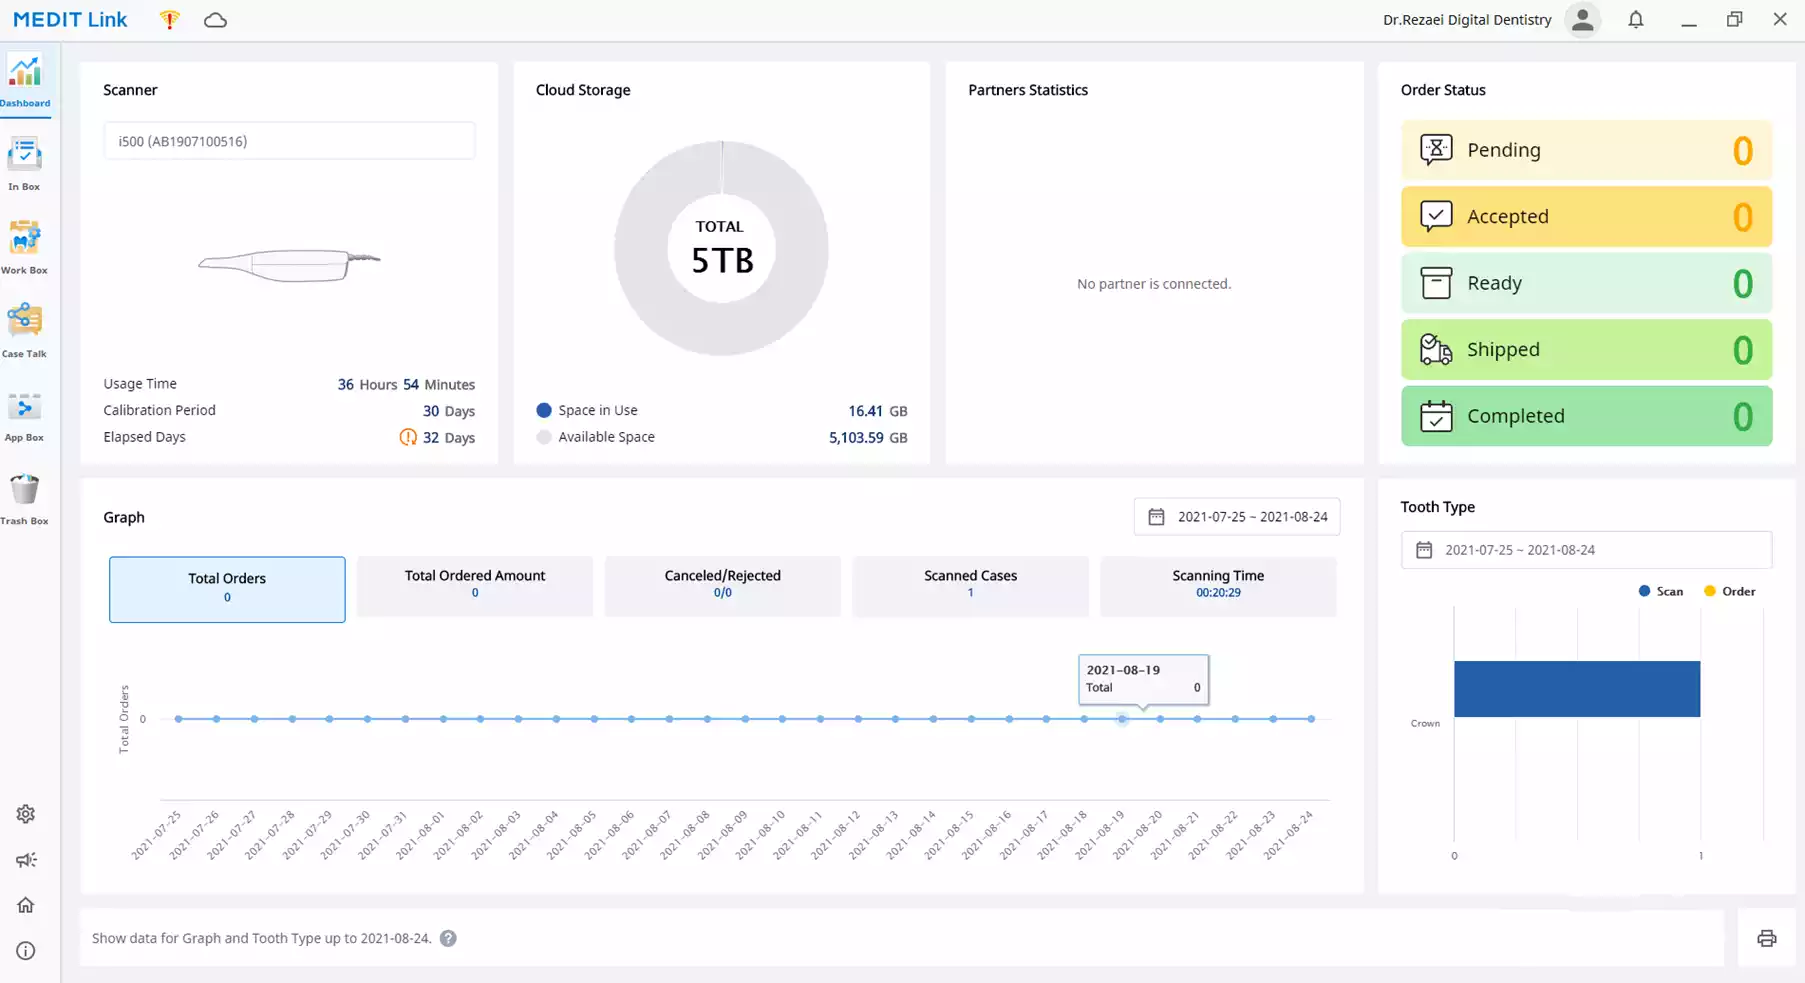Open notifications bell
Viewport: 1805px width, 983px height.
1636,20
